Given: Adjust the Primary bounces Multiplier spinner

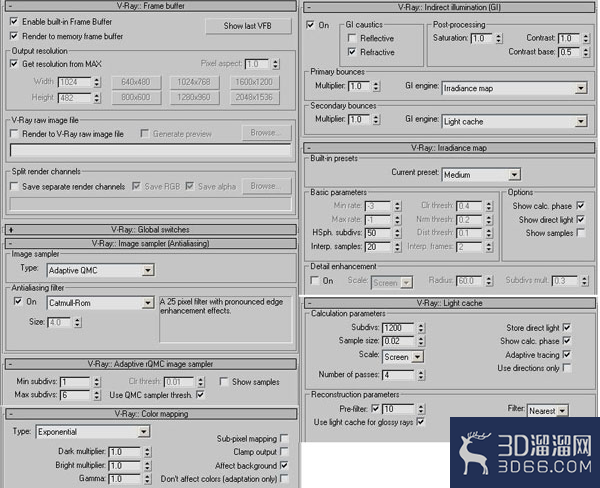Looking at the screenshot, I should [x=377, y=86].
